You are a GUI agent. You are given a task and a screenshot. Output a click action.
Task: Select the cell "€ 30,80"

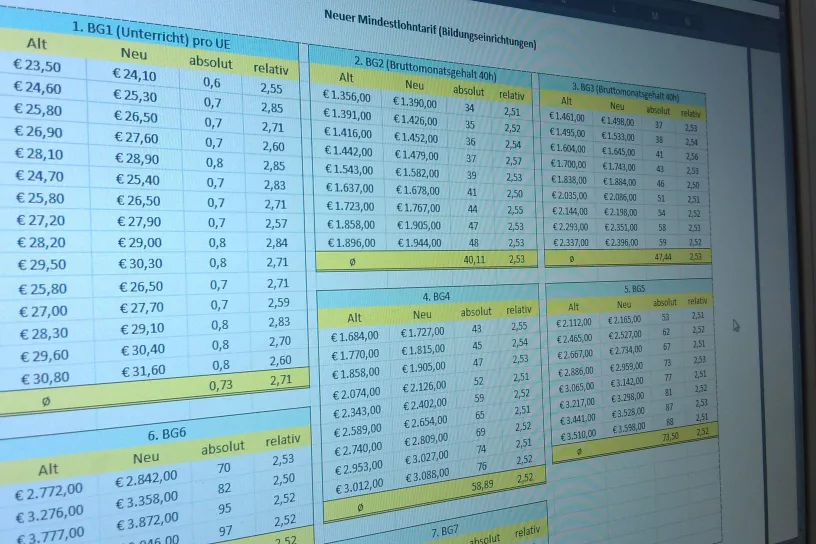pos(45,378)
